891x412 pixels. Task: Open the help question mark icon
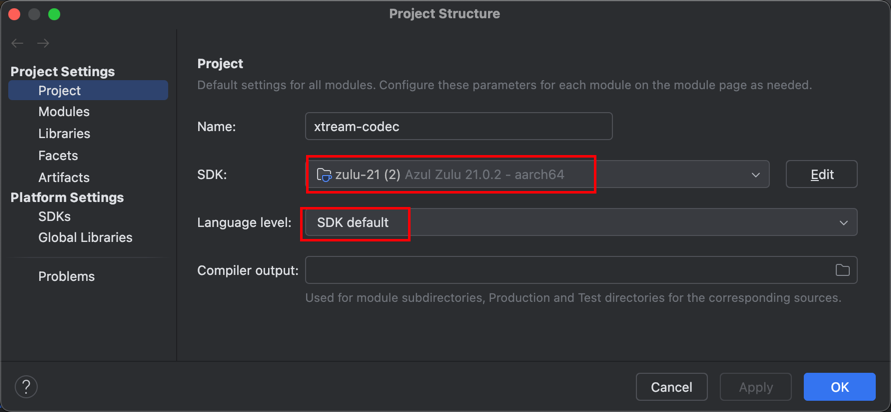click(26, 387)
